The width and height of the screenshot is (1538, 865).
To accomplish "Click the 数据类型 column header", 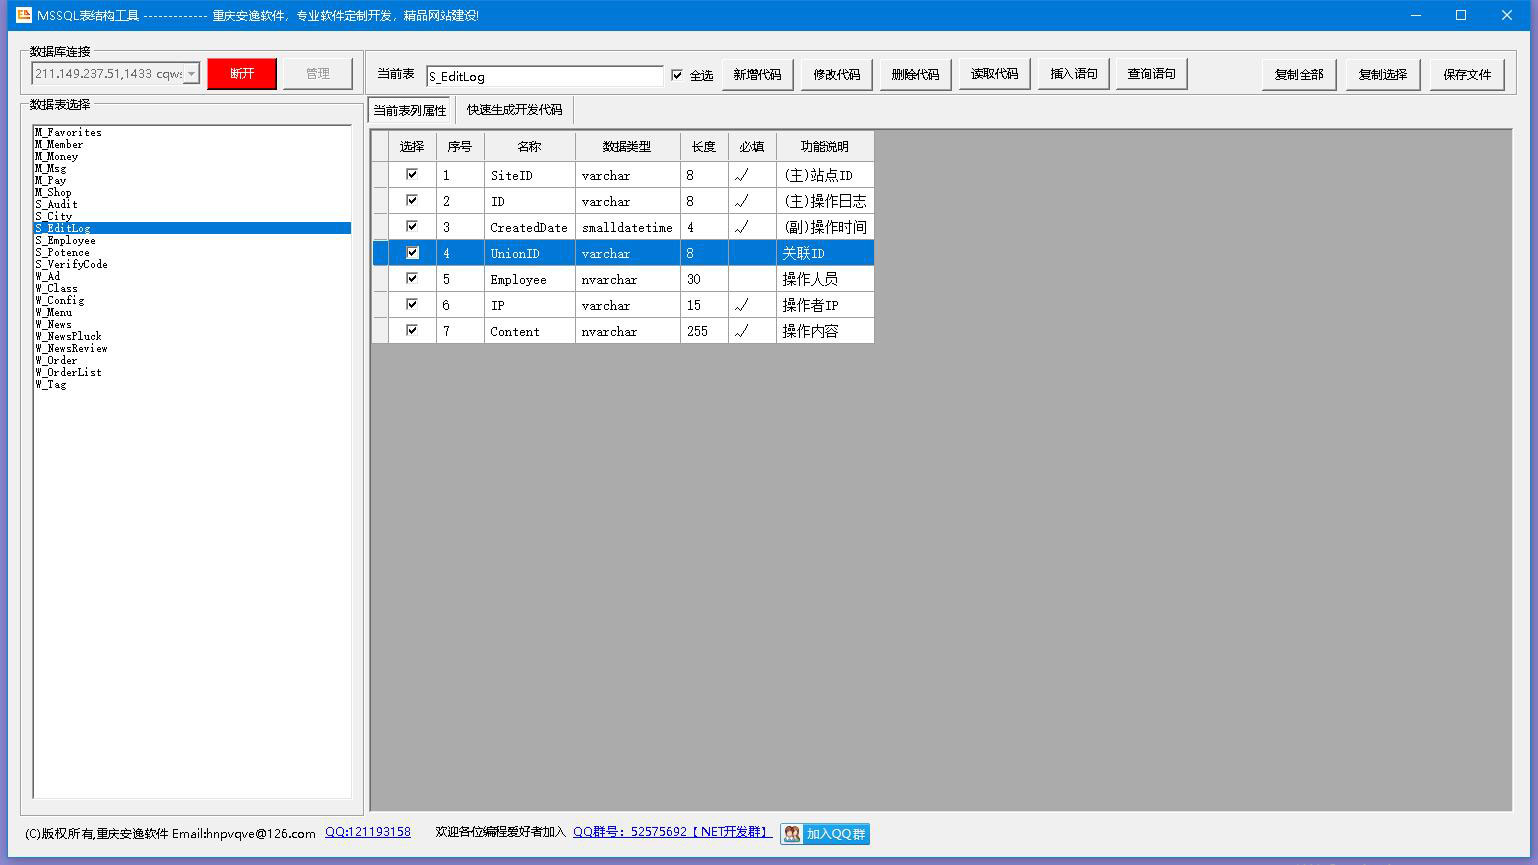I will (627, 147).
